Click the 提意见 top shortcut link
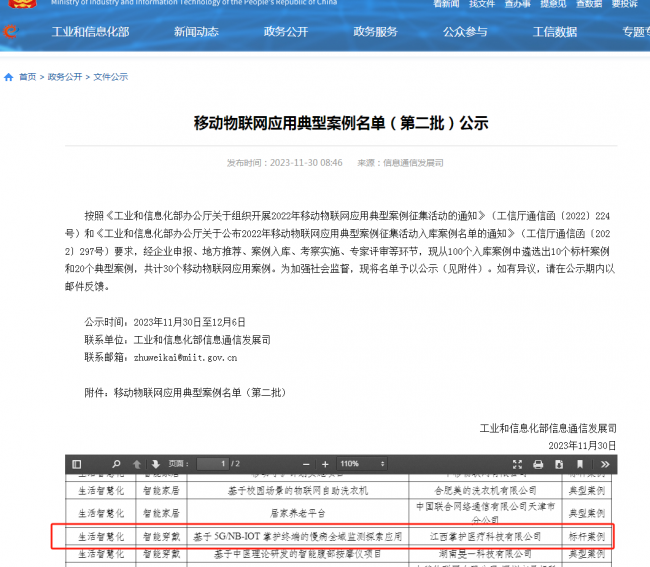 click(553, 4)
